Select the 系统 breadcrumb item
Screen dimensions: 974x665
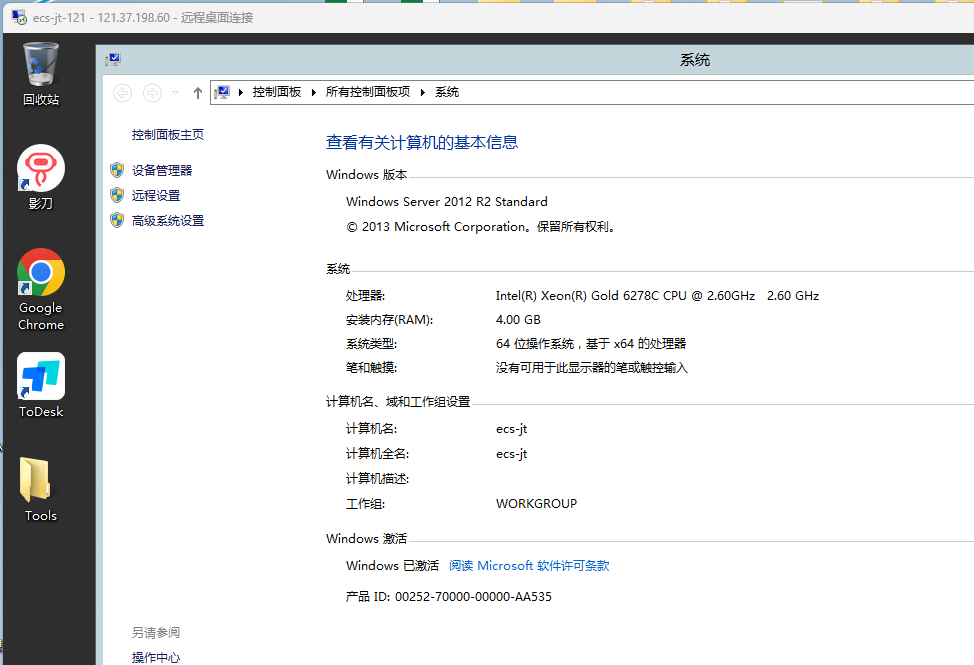click(x=447, y=92)
